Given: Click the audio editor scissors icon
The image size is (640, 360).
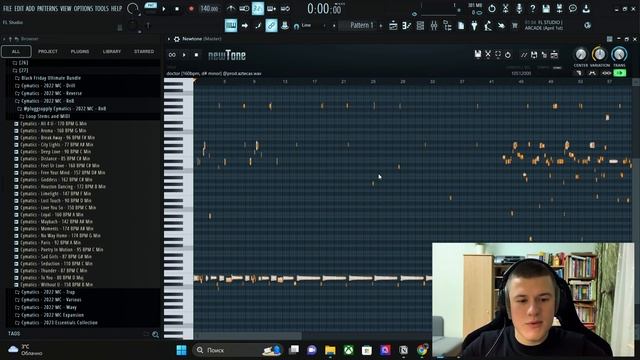Looking at the screenshot, I should (x=505, y=9).
